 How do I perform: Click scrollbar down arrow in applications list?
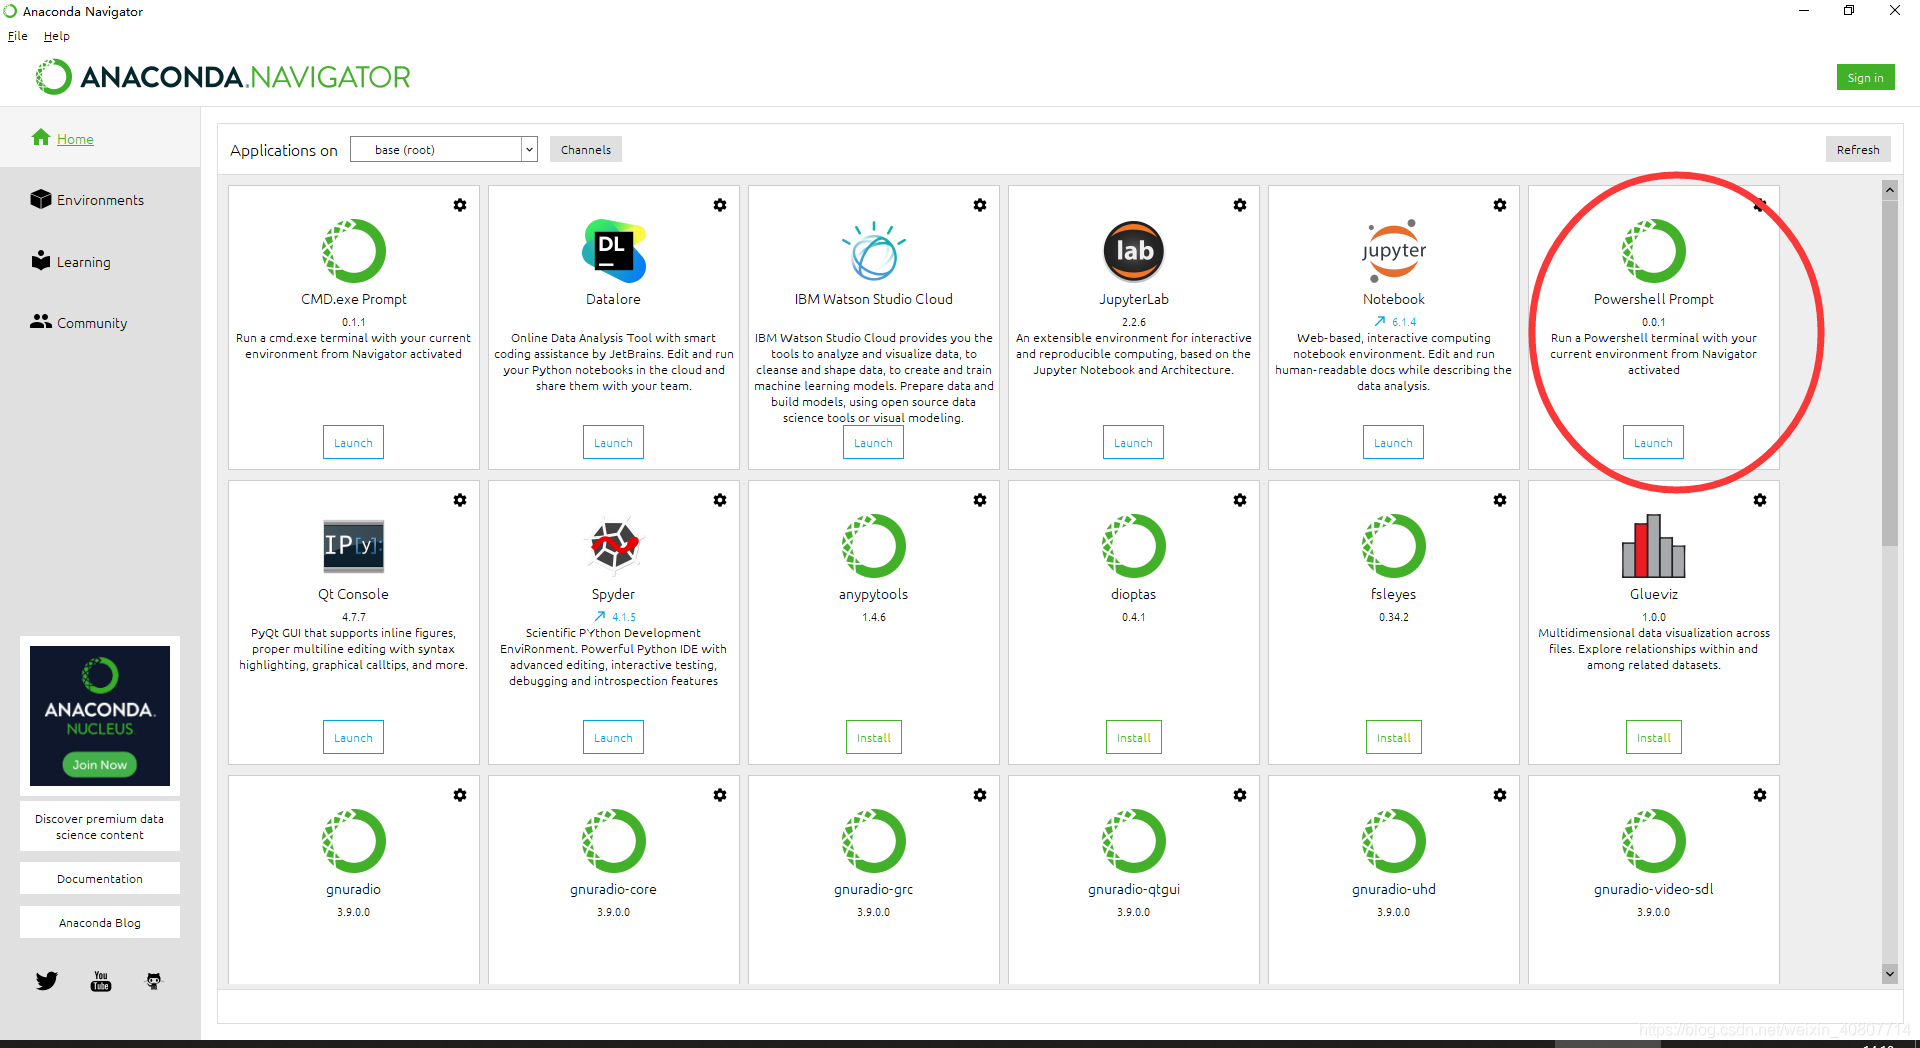(1890, 973)
